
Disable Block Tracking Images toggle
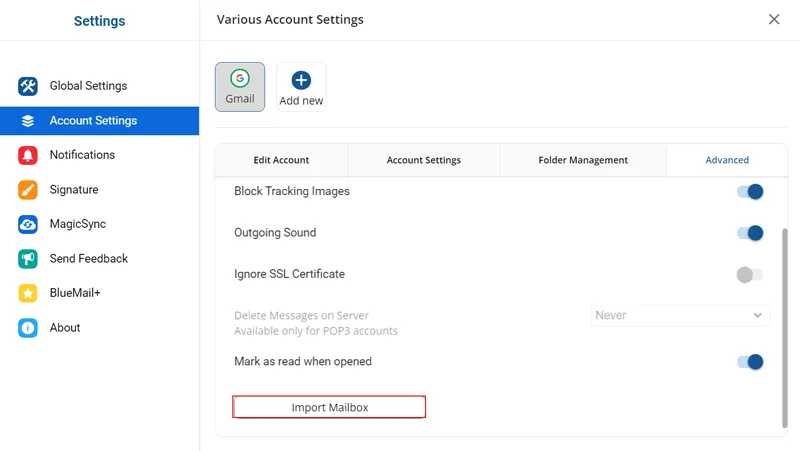750,191
